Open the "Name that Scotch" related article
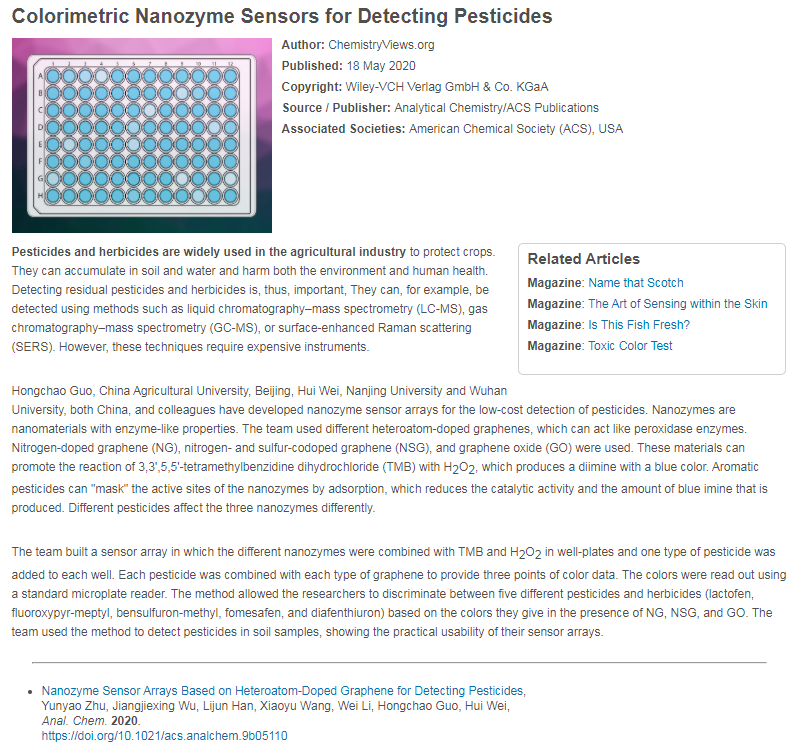The width and height of the screenshot is (791, 746). click(635, 283)
